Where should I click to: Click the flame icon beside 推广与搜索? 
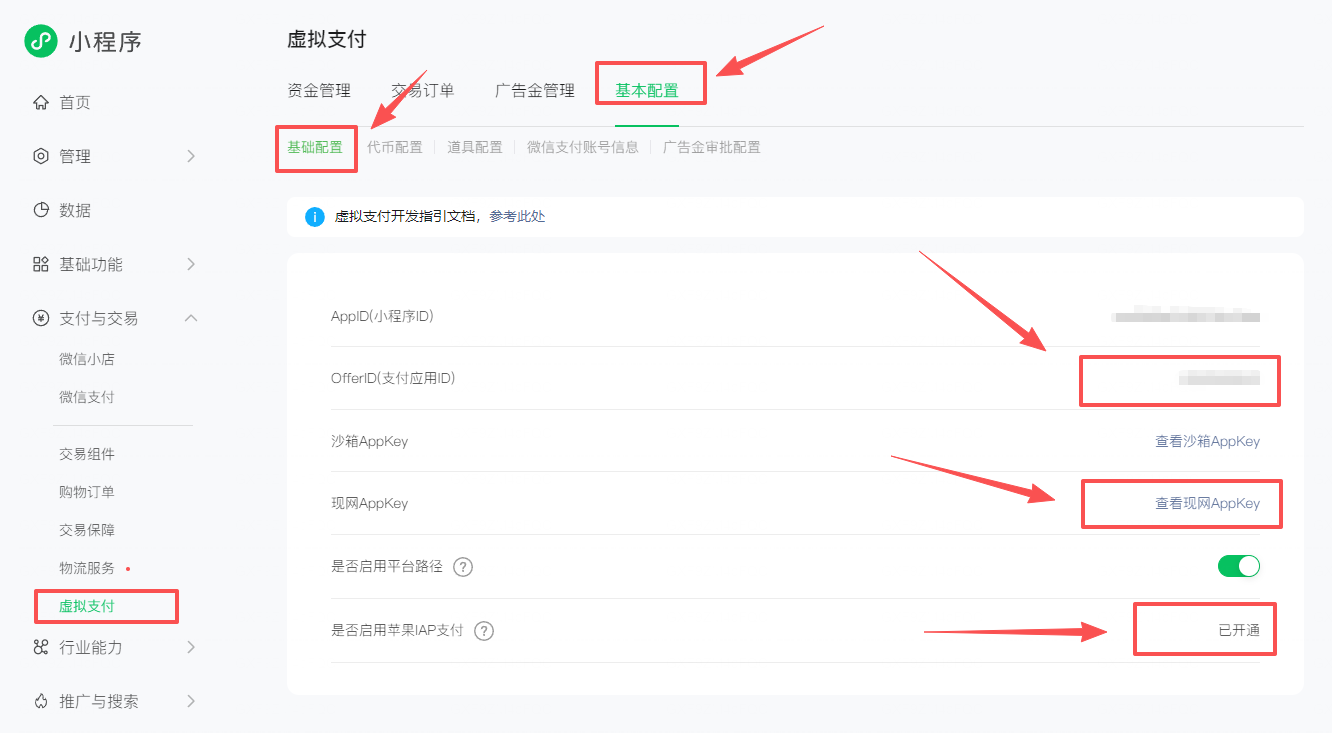tap(41, 701)
